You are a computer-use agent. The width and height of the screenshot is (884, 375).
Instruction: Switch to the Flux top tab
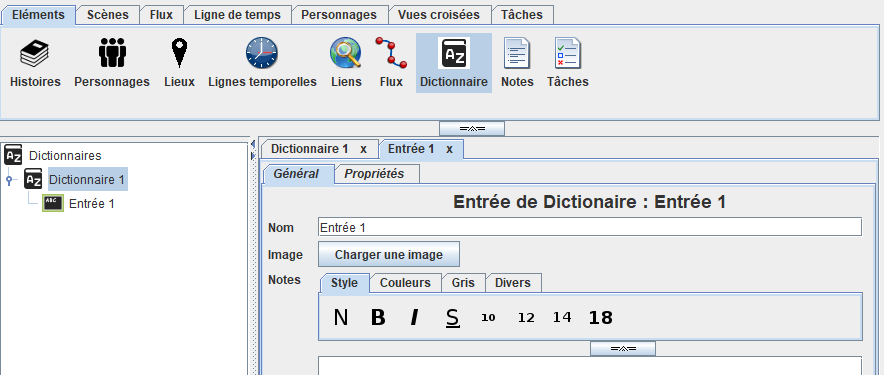pyautogui.click(x=161, y=15)
